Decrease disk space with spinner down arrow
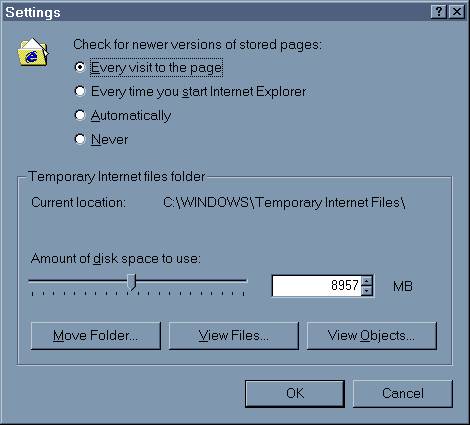This screenshot has height=425, width=470. point(367,291)
